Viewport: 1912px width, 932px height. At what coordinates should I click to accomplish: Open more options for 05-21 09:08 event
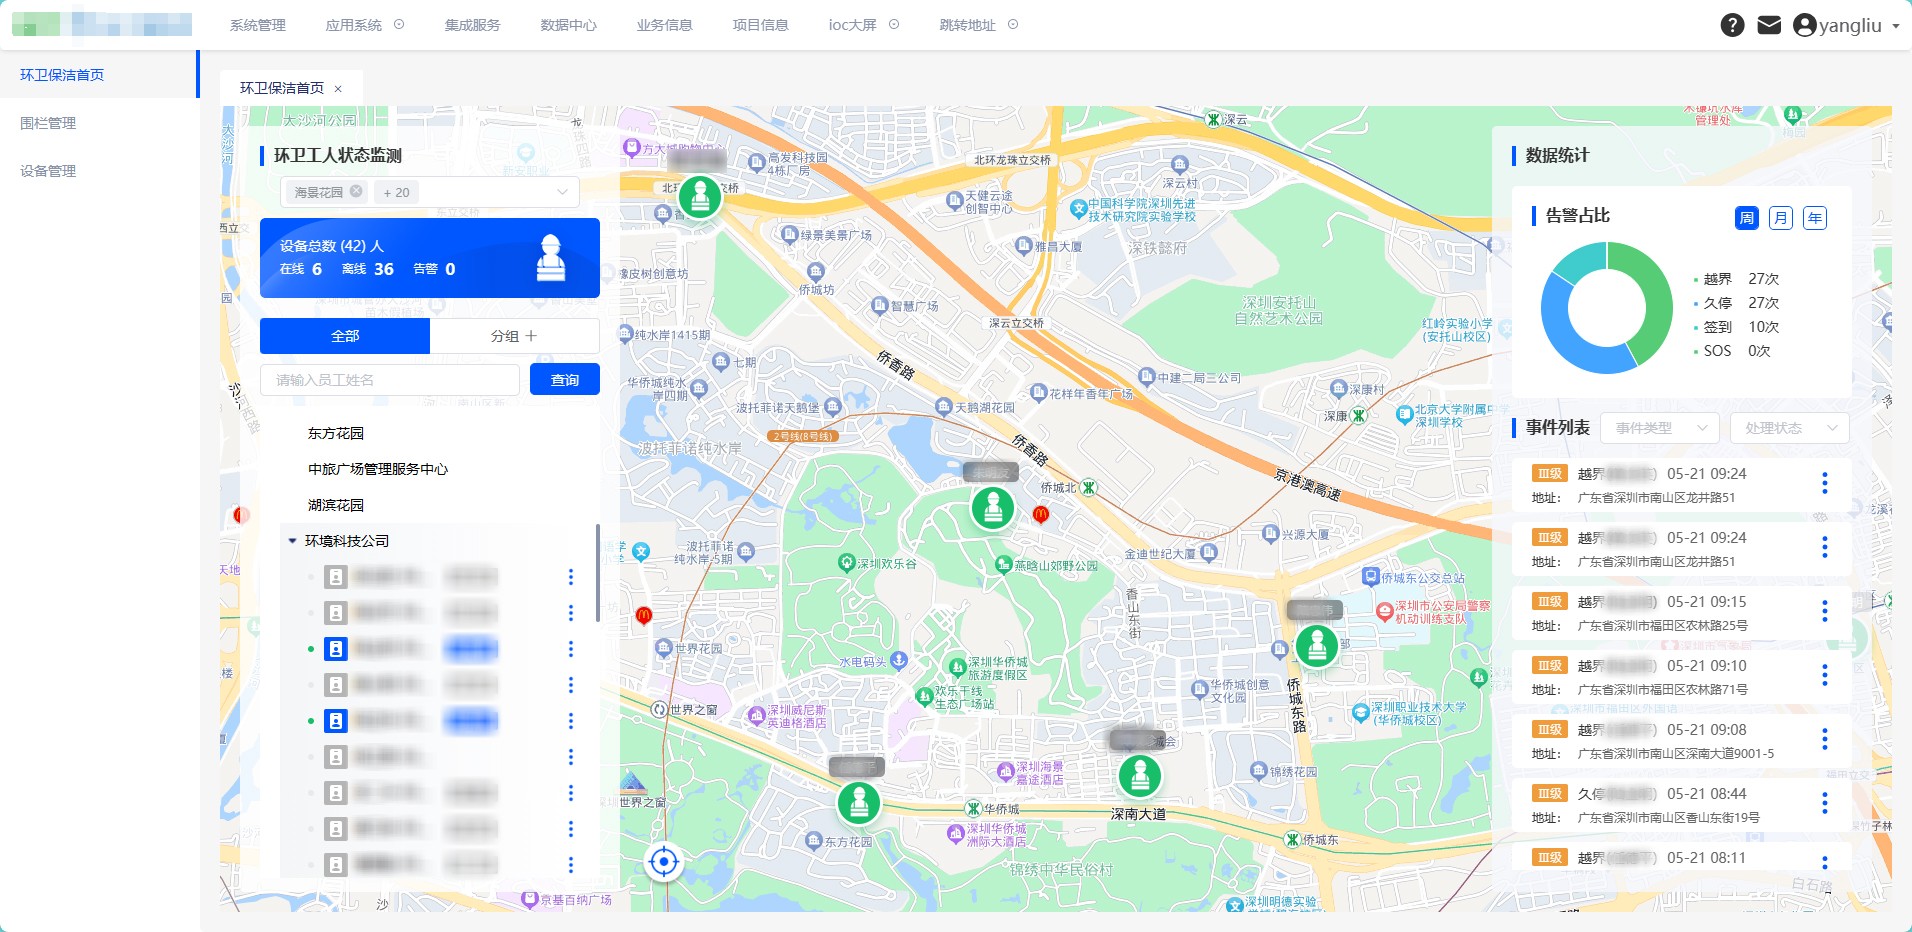tap(1825, 739)
